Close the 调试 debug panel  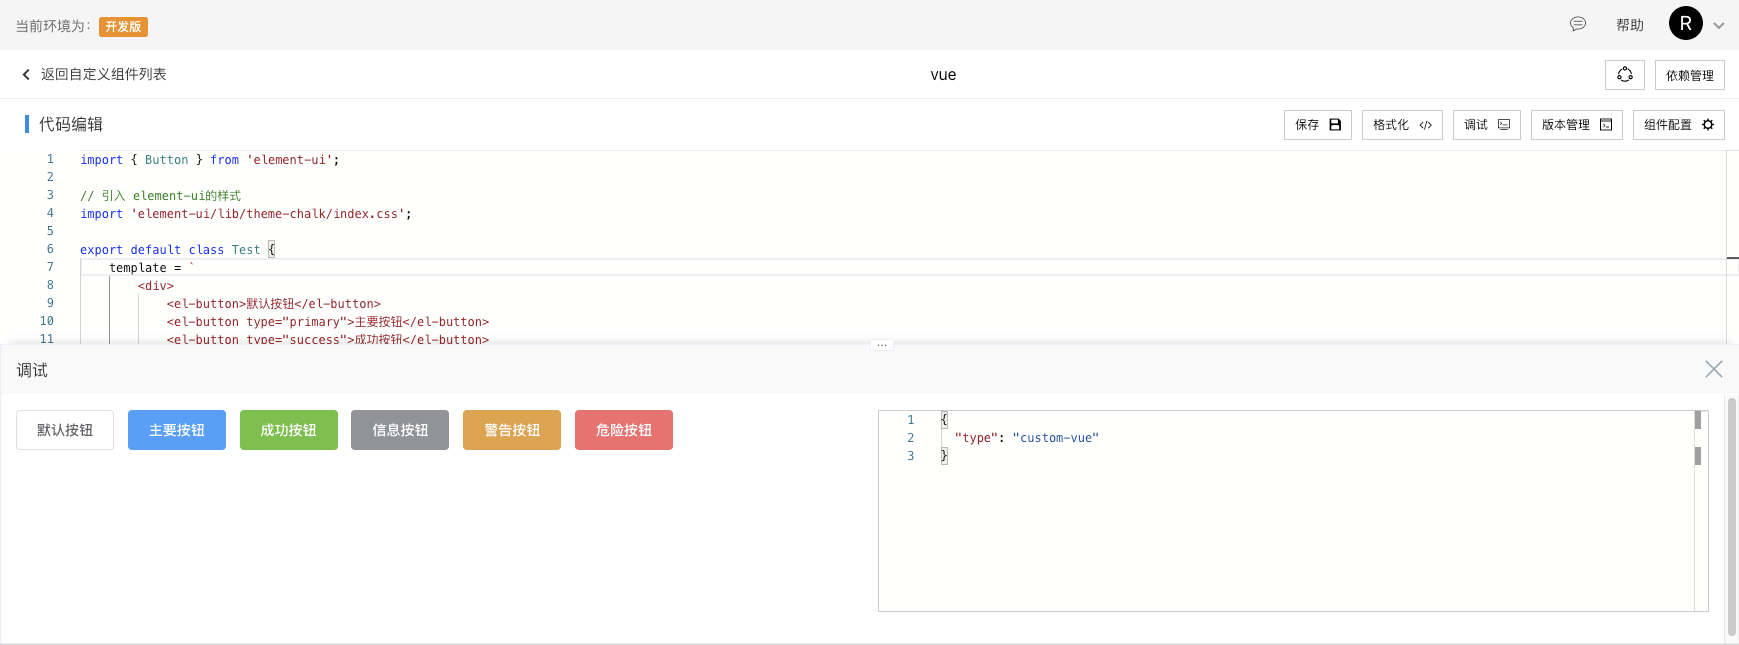tap(1714, 369)
